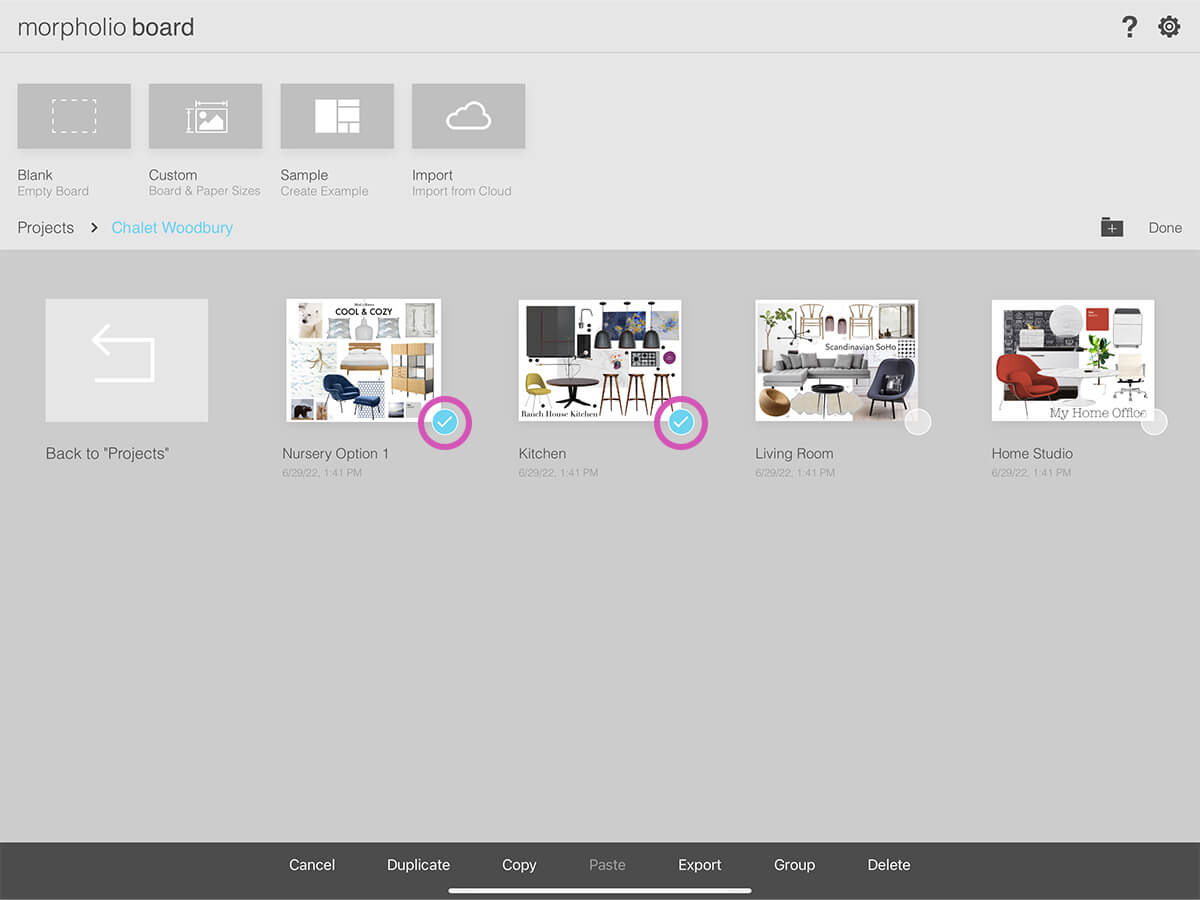
Task: Click the Back to Projects arrow tile
Action: [127, 360]
